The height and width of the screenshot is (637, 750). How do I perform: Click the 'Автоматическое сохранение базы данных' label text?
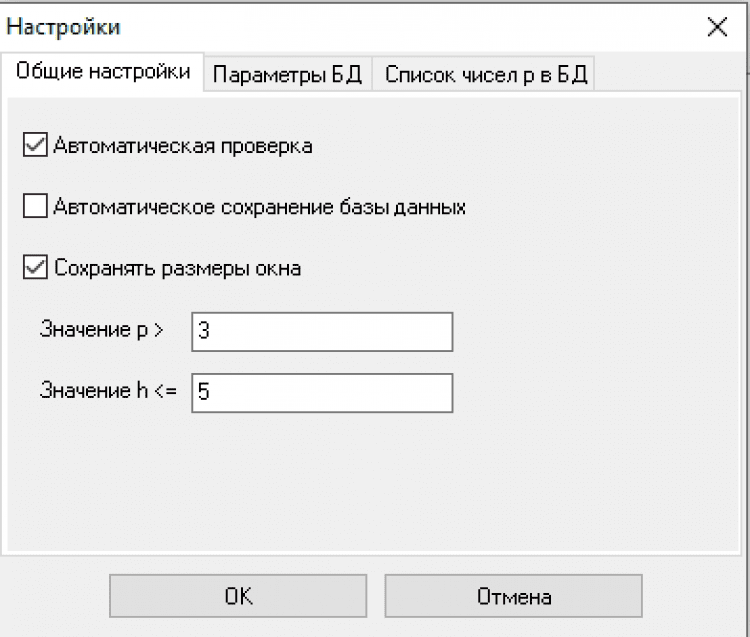click(x=260, y=208)
